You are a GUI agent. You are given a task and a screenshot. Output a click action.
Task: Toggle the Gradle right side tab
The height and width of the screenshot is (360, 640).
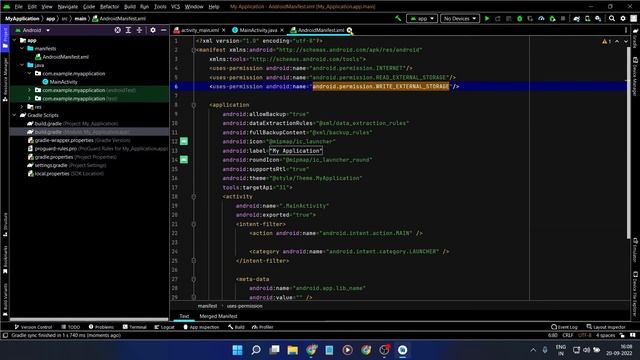pyautogui.click(x=635, y=38)
